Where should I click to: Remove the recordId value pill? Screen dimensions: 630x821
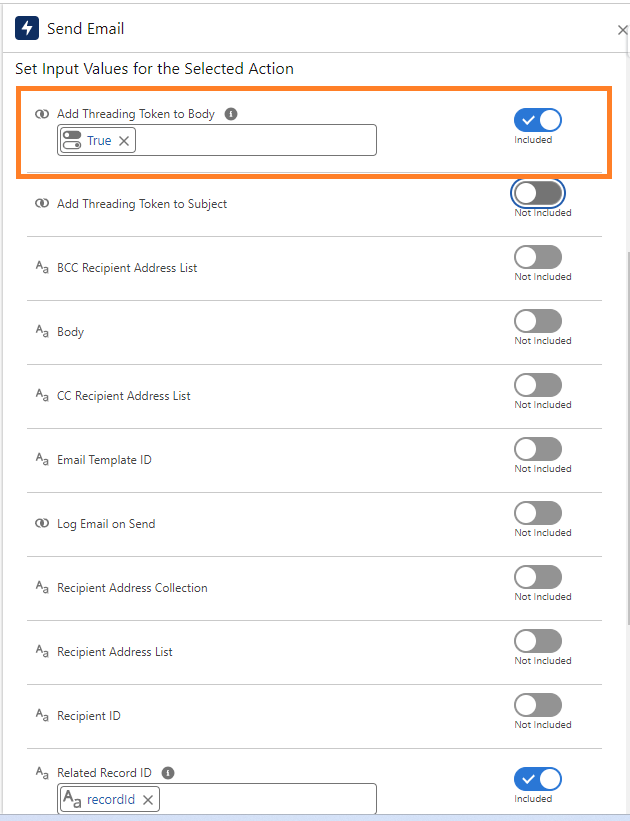click(x=148, y=800)
